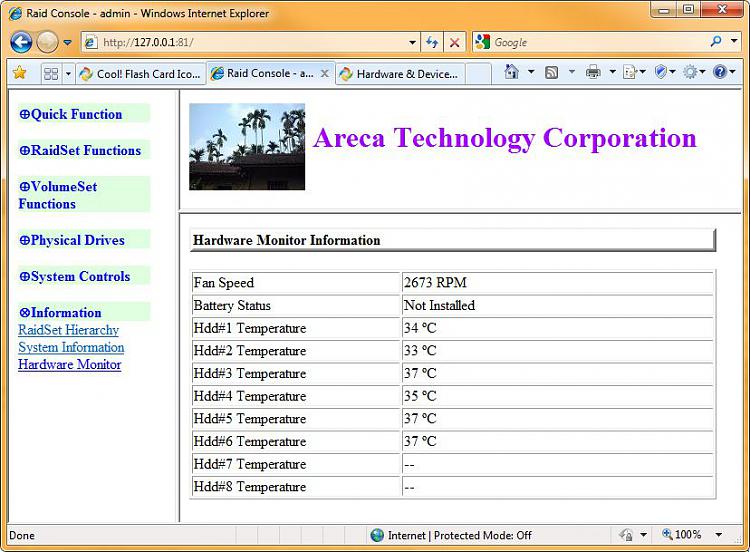Image resolution: width=750 pixels, height=552 pixels.
Task: Go back using the browser Back arrow
Action: 21,42
